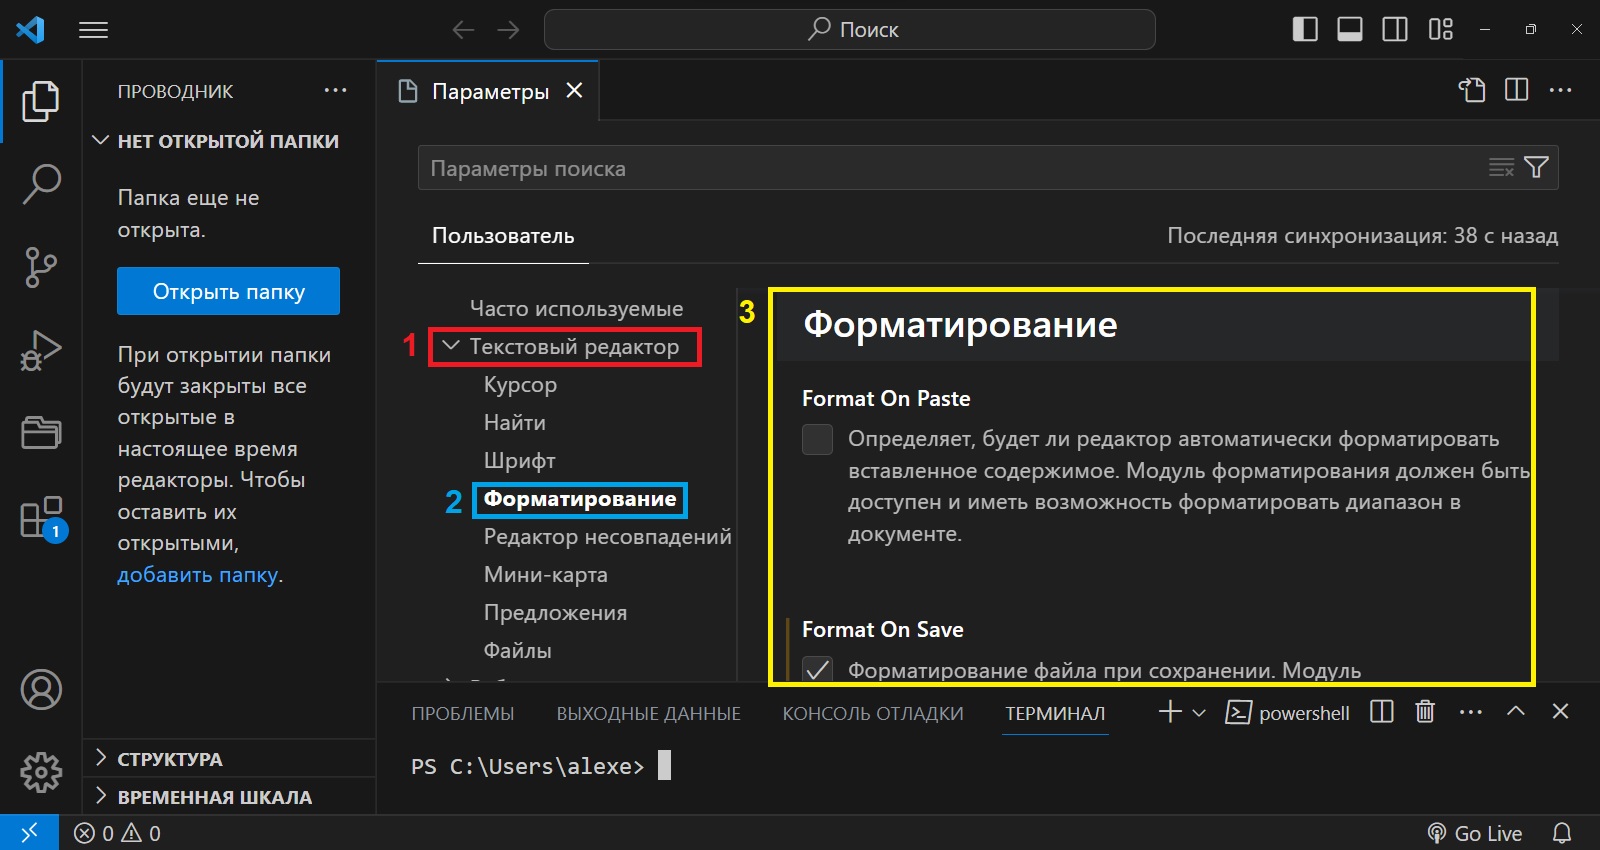
Task: Select Файлы in settings tree
Action: coord(517,651)
